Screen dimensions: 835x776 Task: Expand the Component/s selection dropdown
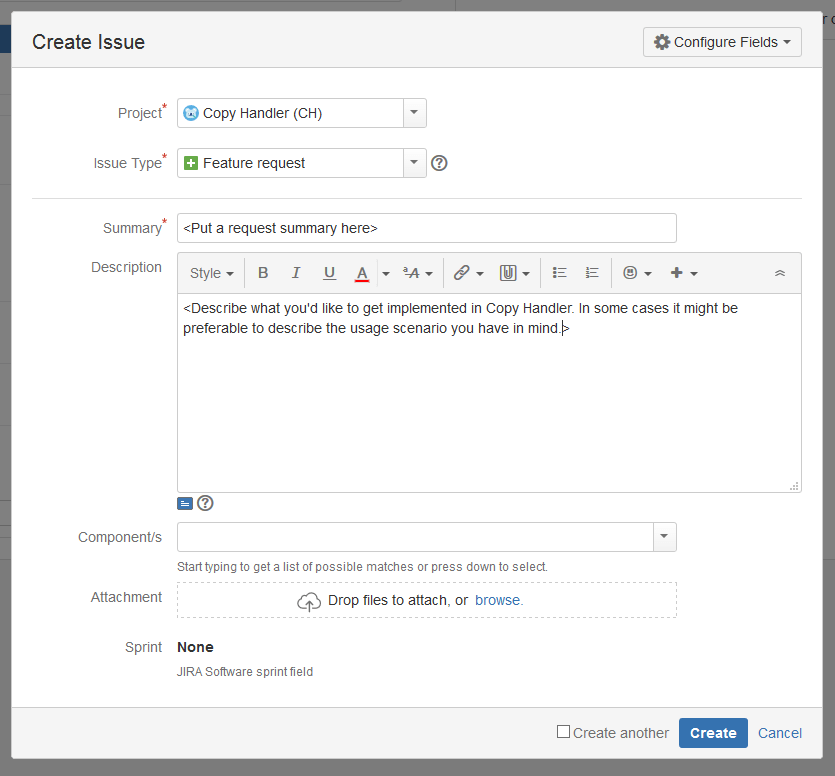(664, 537)
